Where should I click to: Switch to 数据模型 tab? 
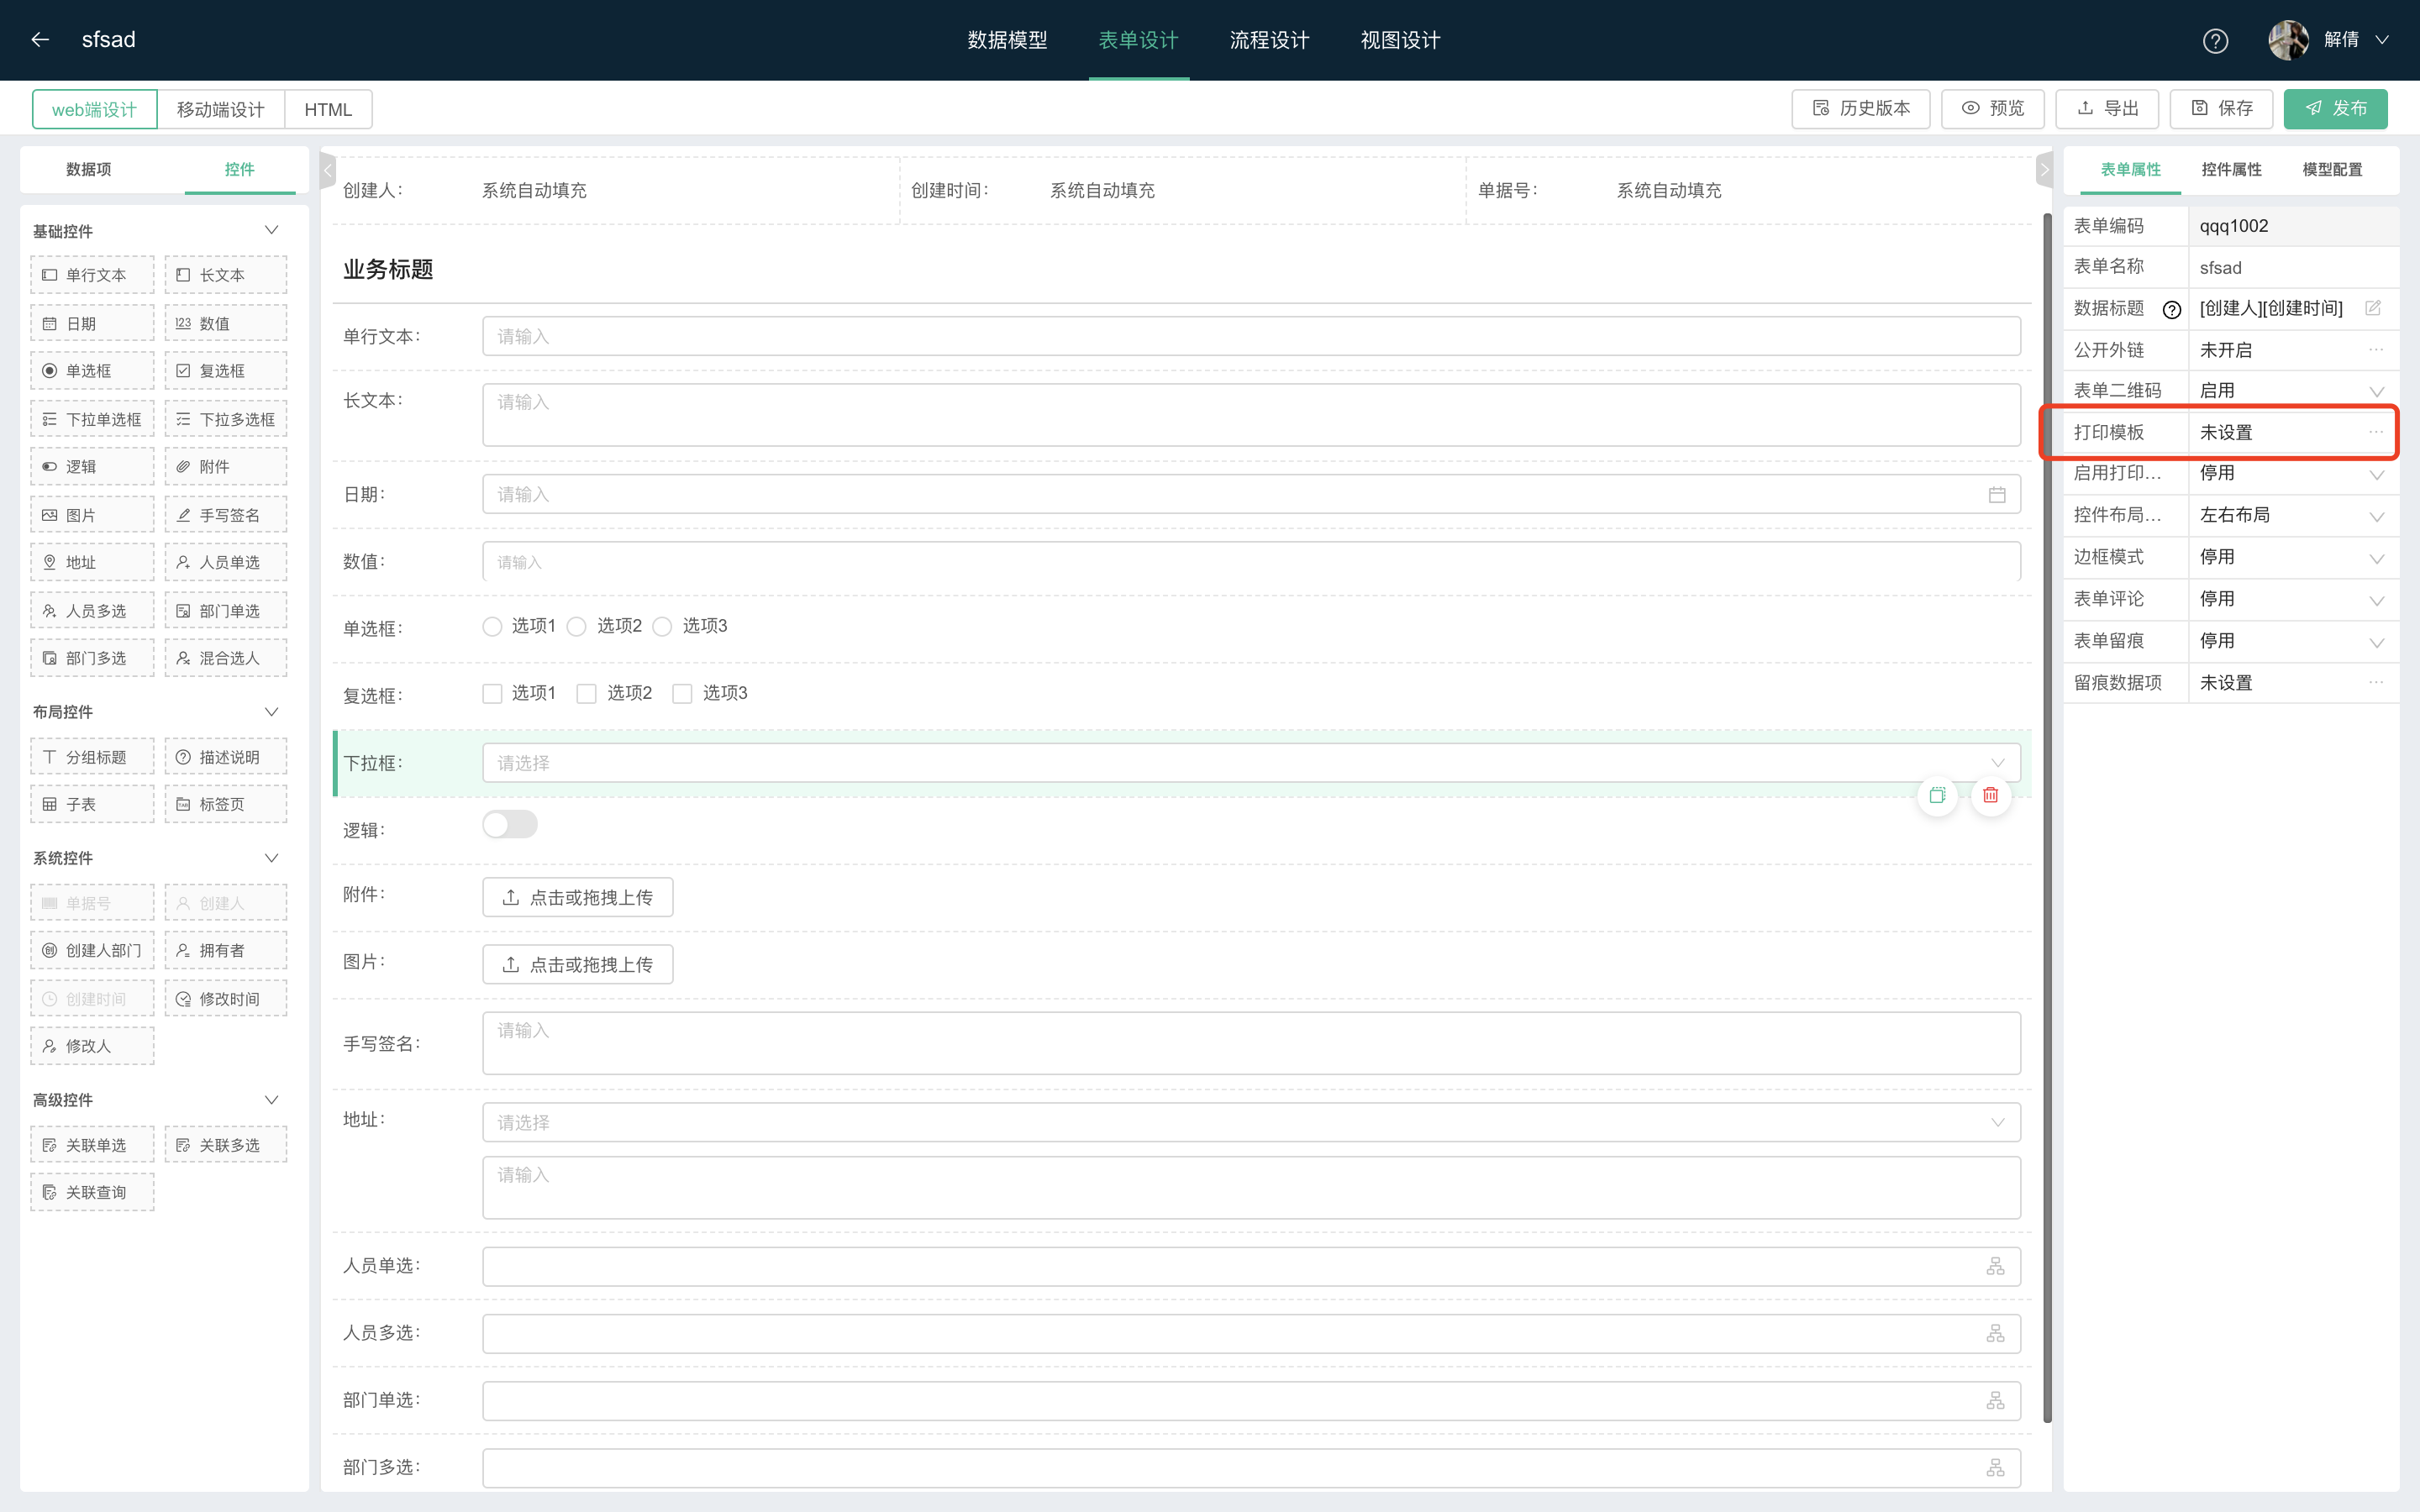point(1007,40)
